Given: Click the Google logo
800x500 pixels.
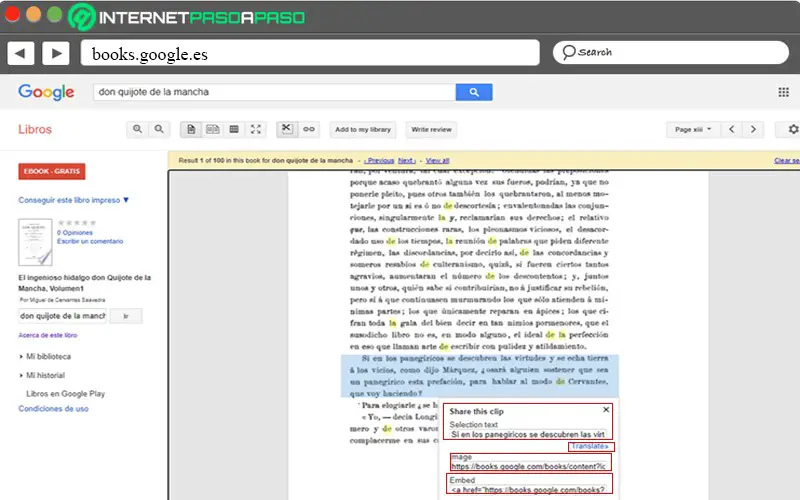Looking at the screenshot, I should 46,92.
